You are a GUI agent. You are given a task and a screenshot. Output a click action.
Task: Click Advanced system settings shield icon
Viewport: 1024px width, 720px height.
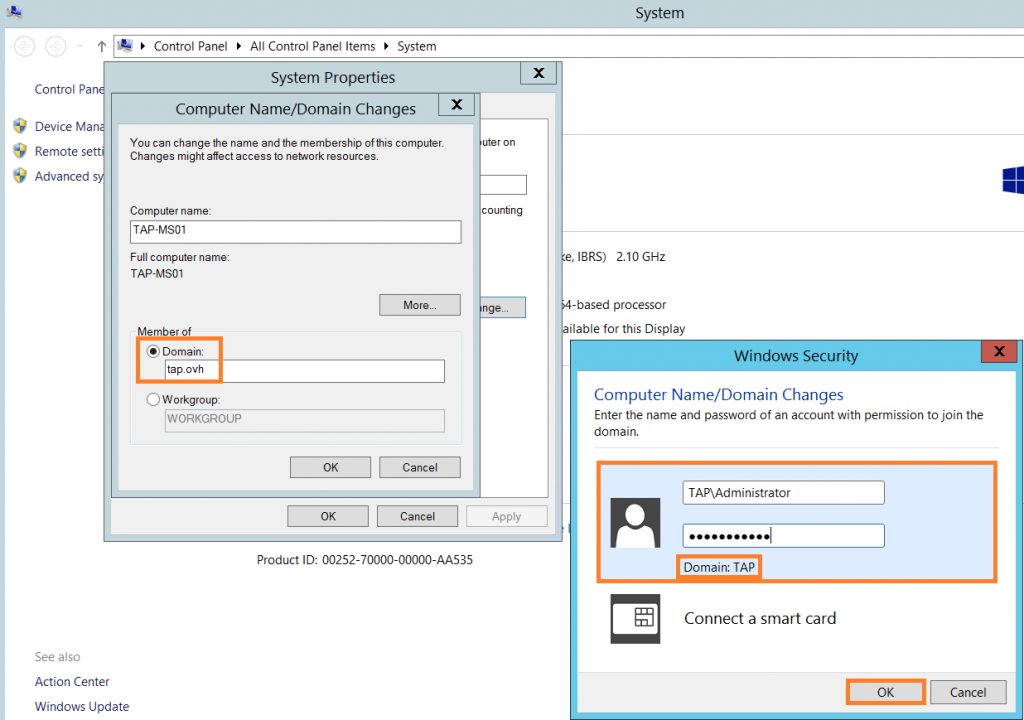click(x=20, y=176)
